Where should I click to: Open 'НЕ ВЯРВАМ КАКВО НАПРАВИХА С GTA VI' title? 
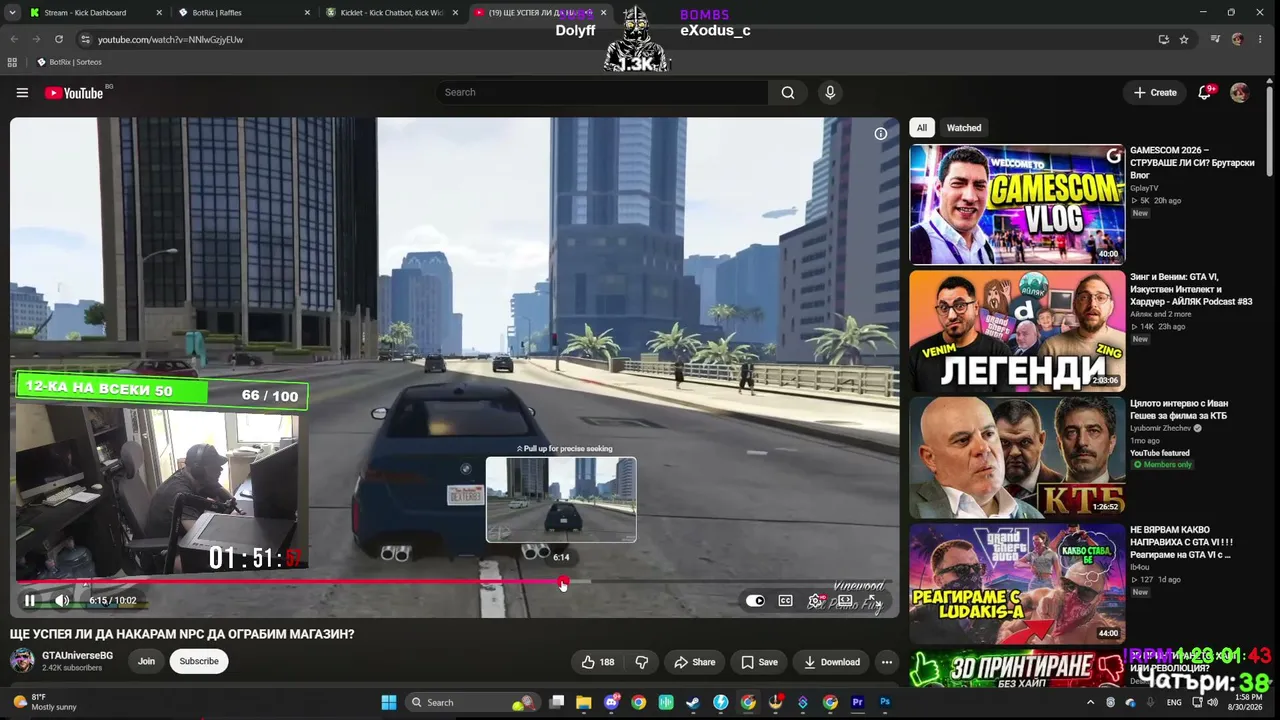click(1182, 542)
